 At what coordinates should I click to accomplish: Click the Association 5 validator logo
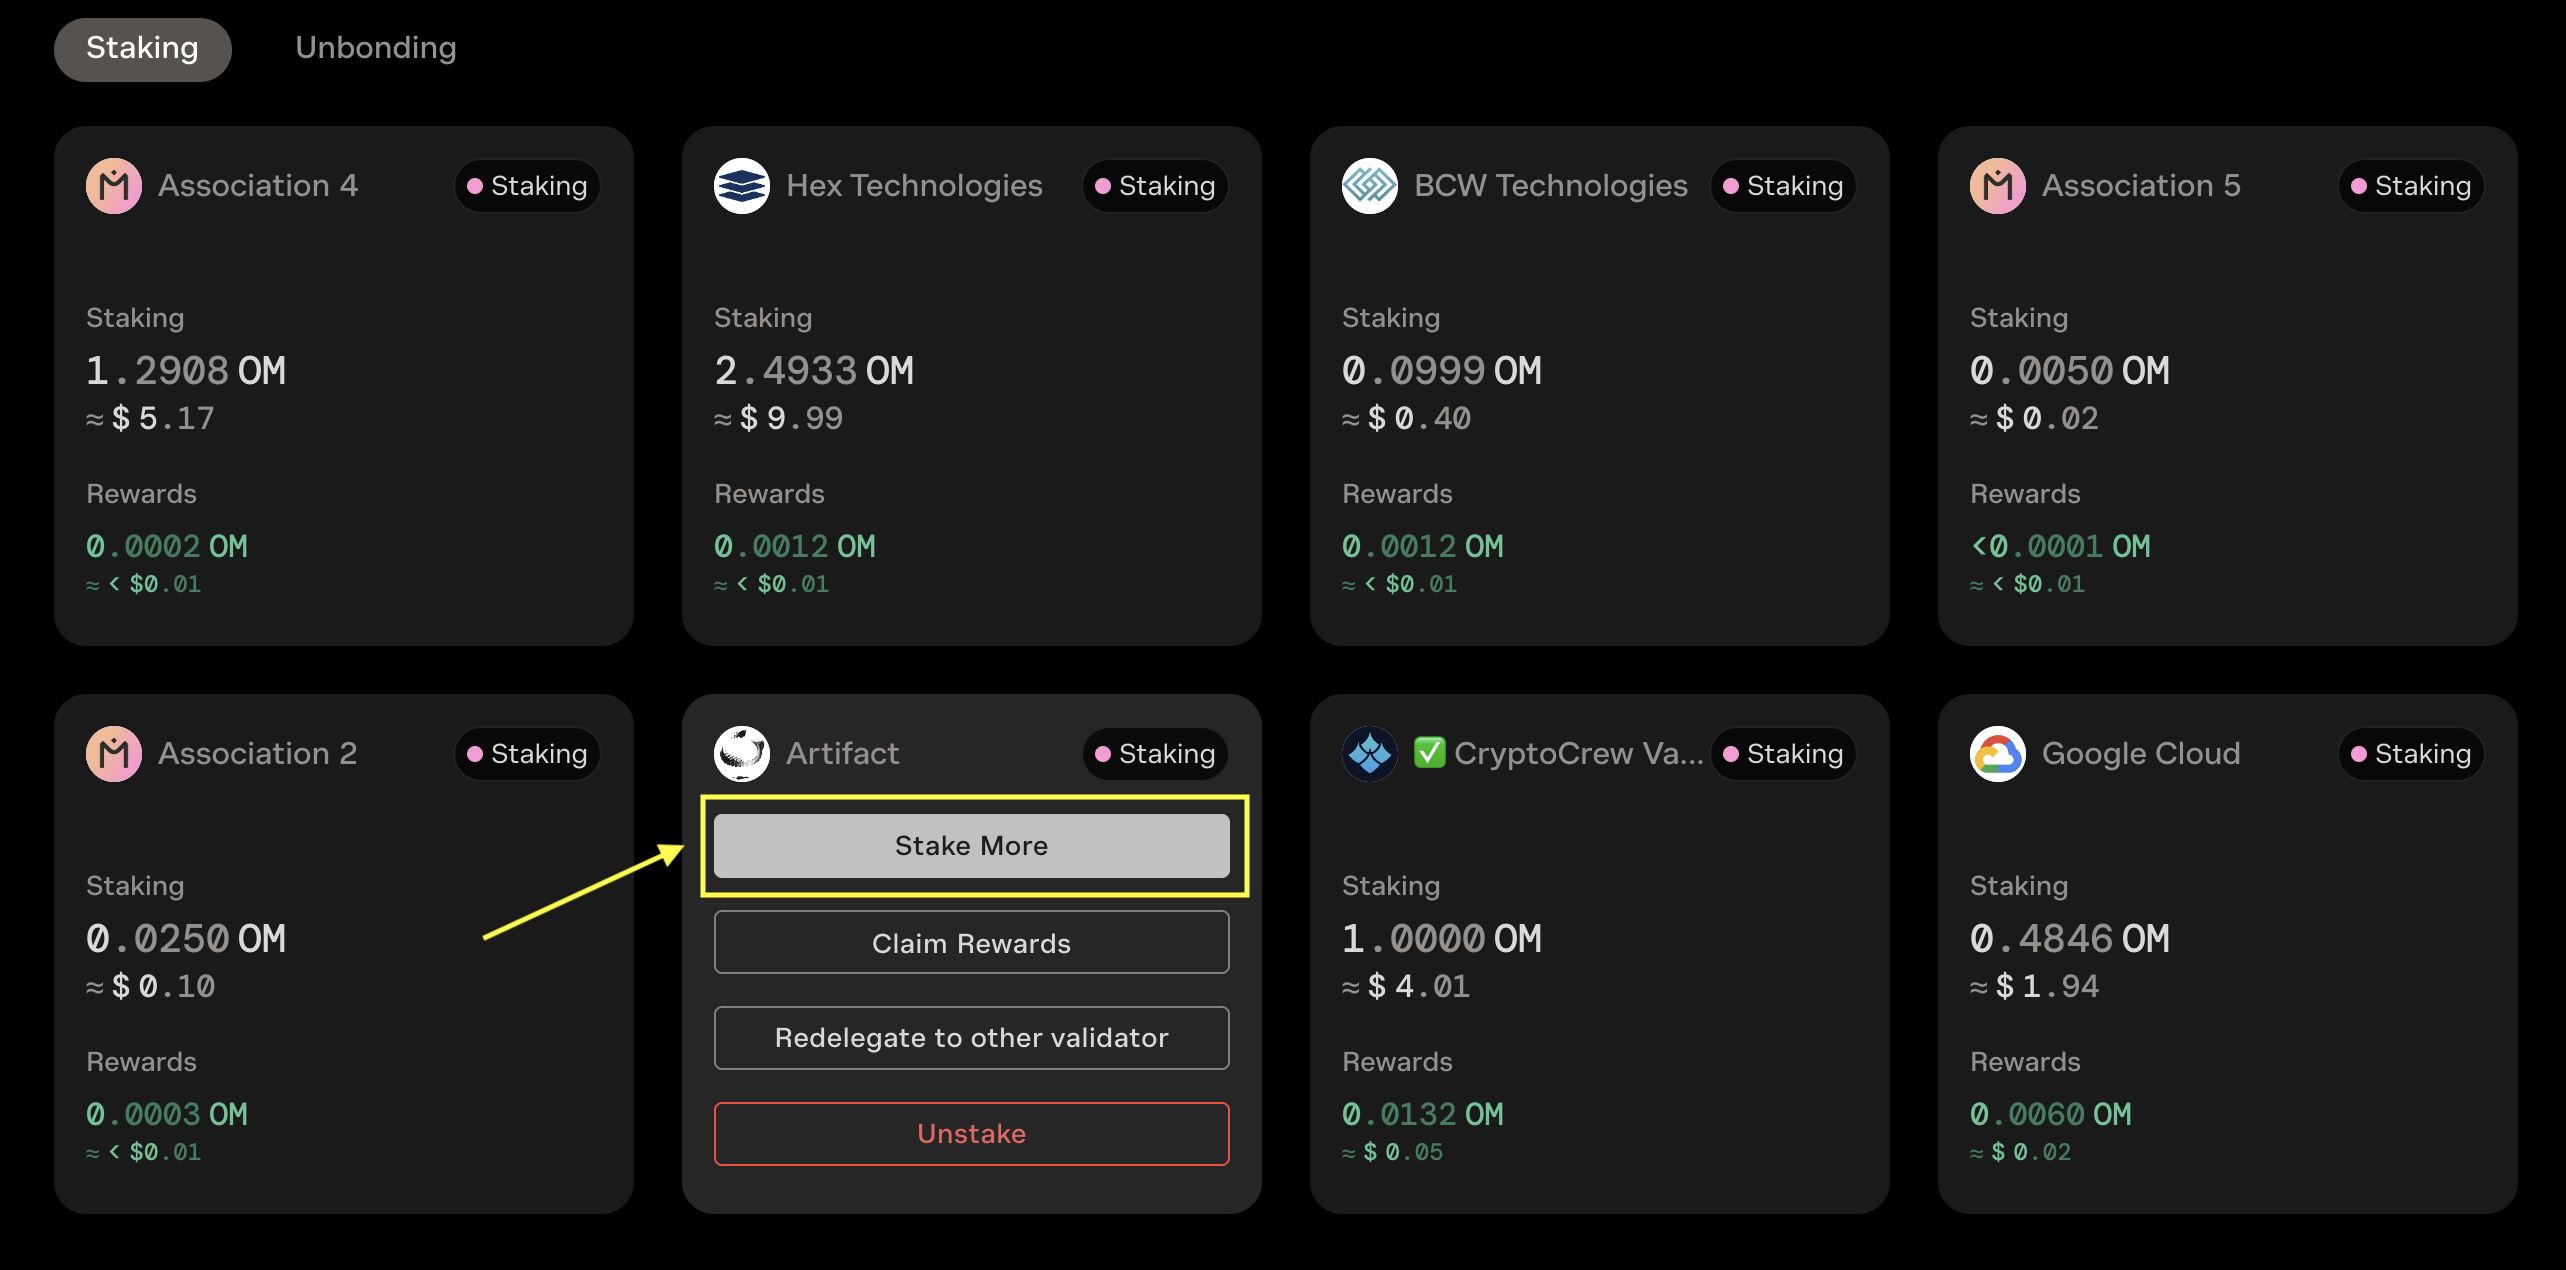tap(1998, 186)
